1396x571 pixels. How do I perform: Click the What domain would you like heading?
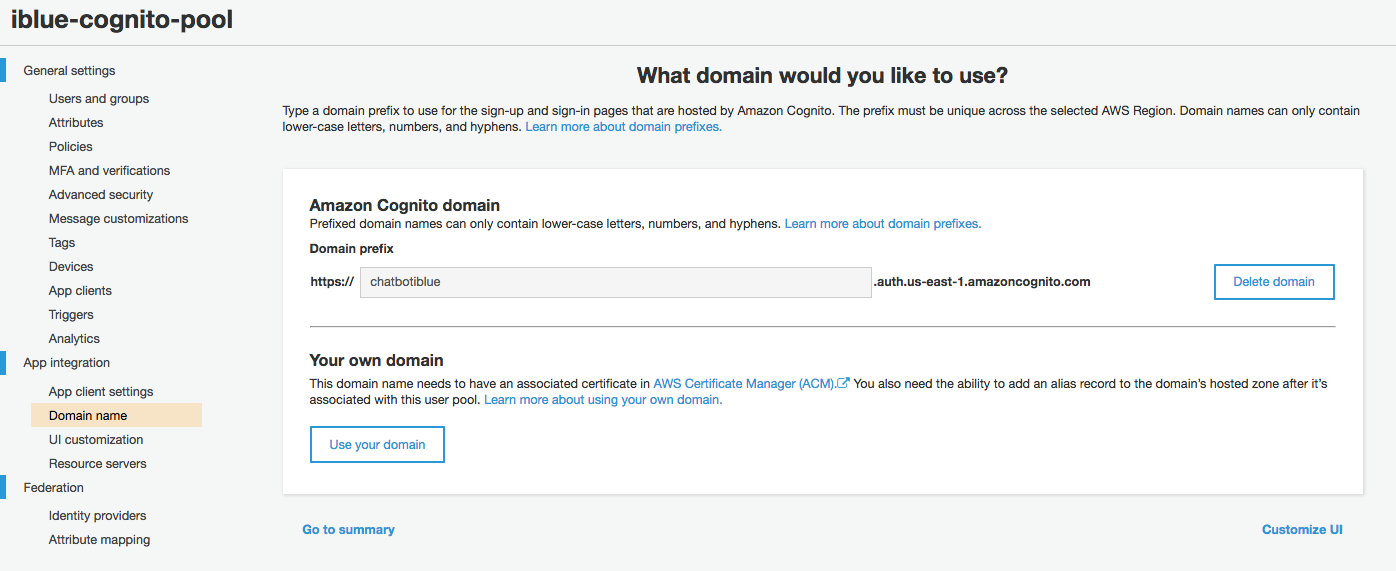[x=823, y=76]
